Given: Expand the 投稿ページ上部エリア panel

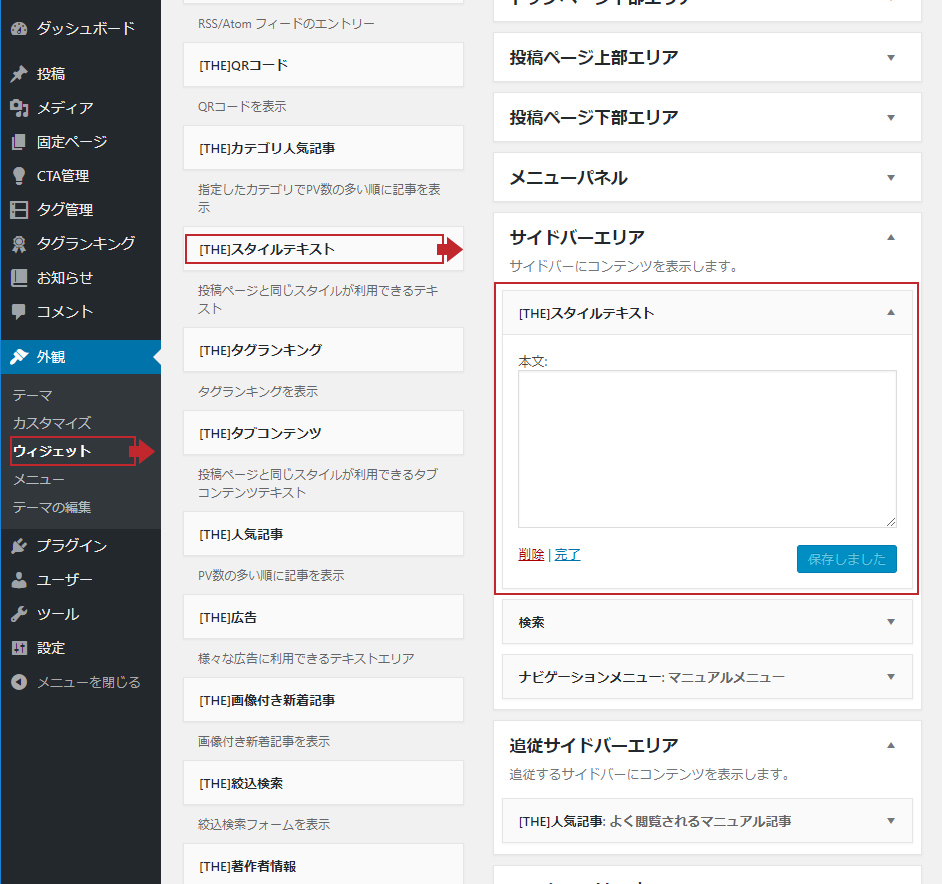Looking at the screenshot, I should click(891, 58).
